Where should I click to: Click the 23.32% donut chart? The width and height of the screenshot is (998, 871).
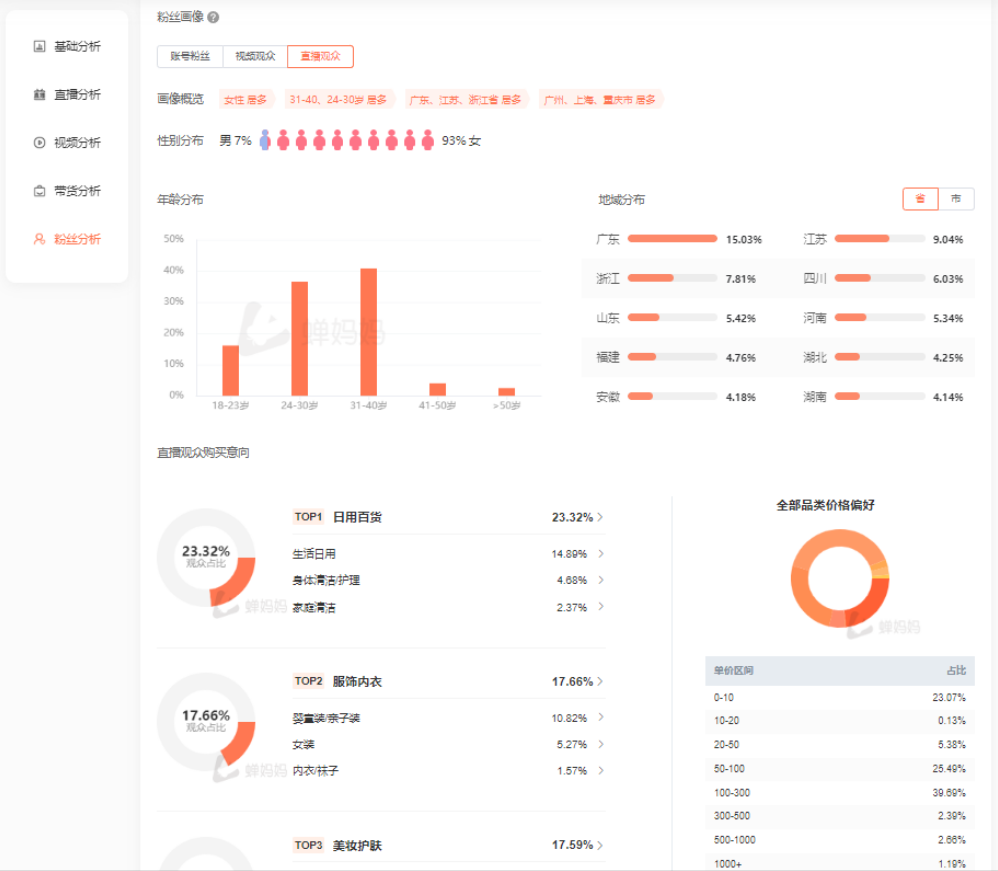point(206,557)
